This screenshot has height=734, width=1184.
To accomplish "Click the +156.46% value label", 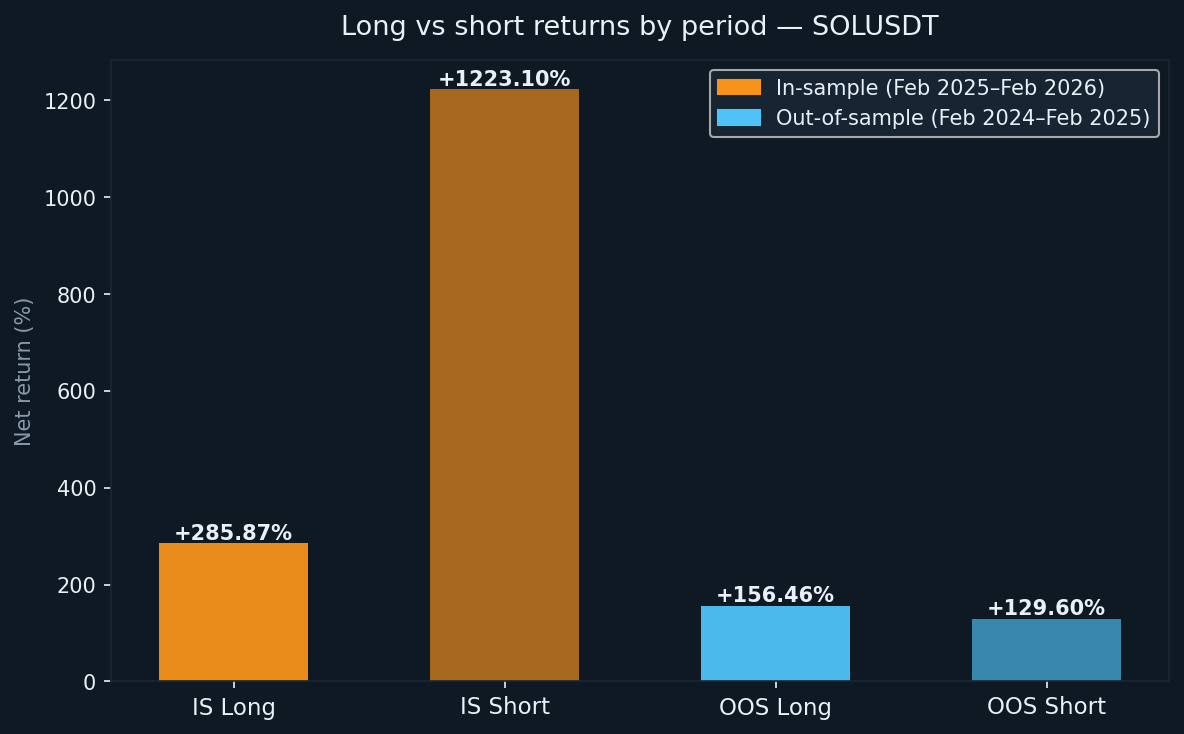I will pyautogui.click(x=775, y=595).
